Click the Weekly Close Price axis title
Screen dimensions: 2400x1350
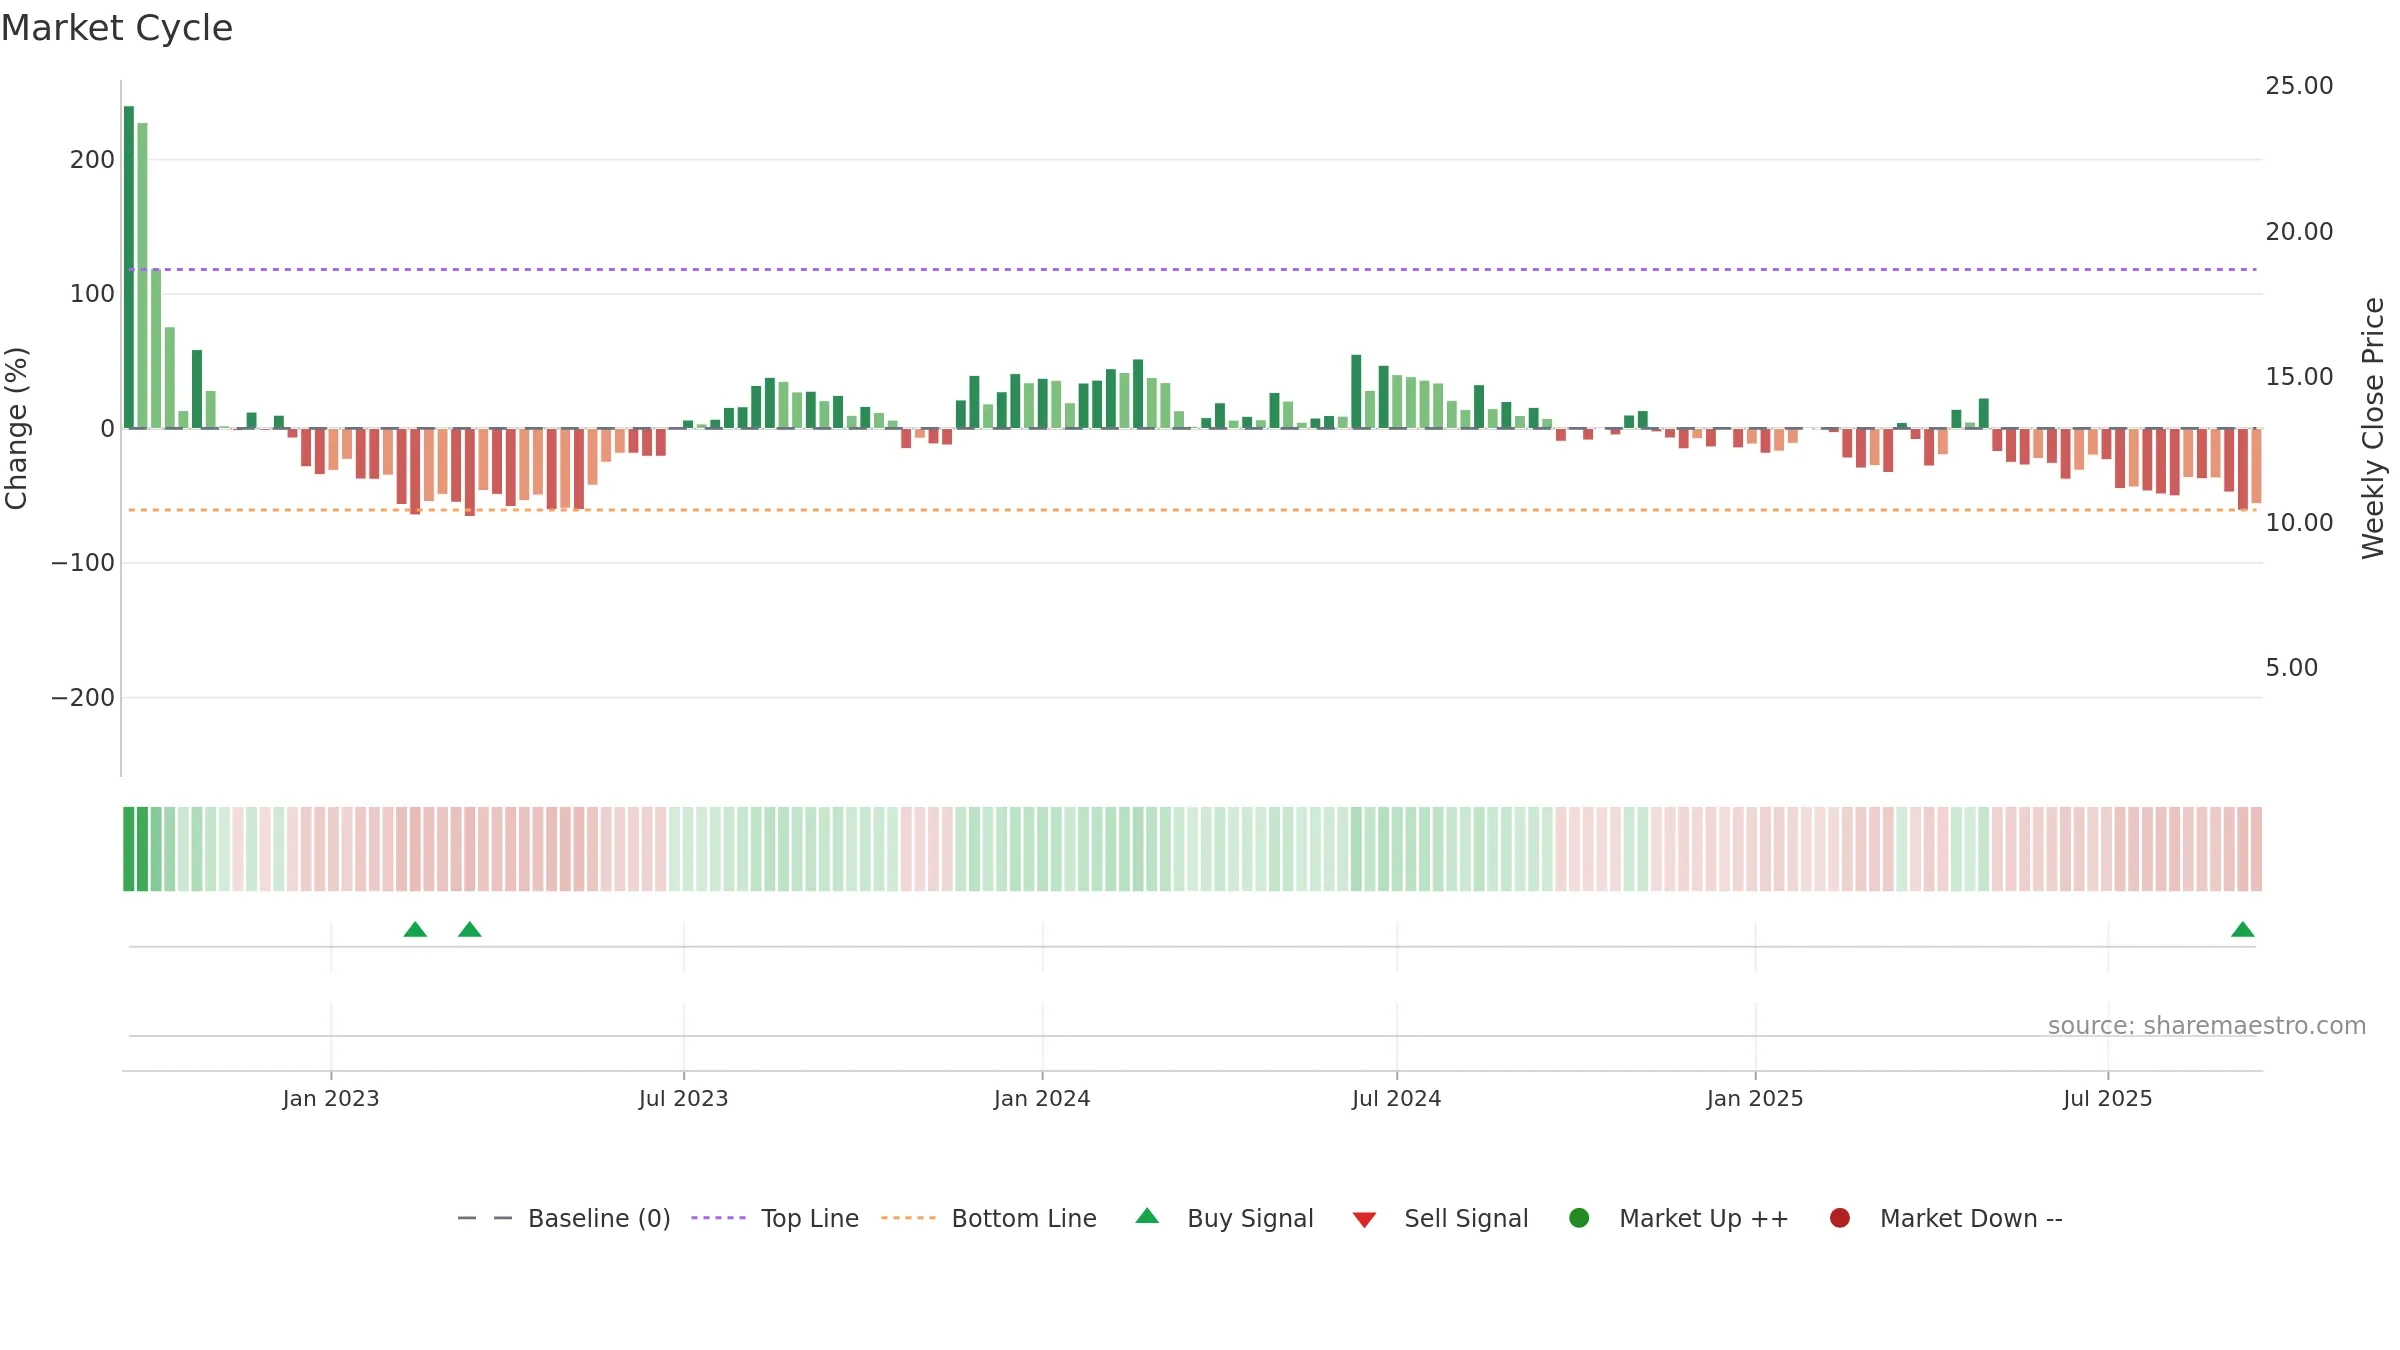[2373, 428]
